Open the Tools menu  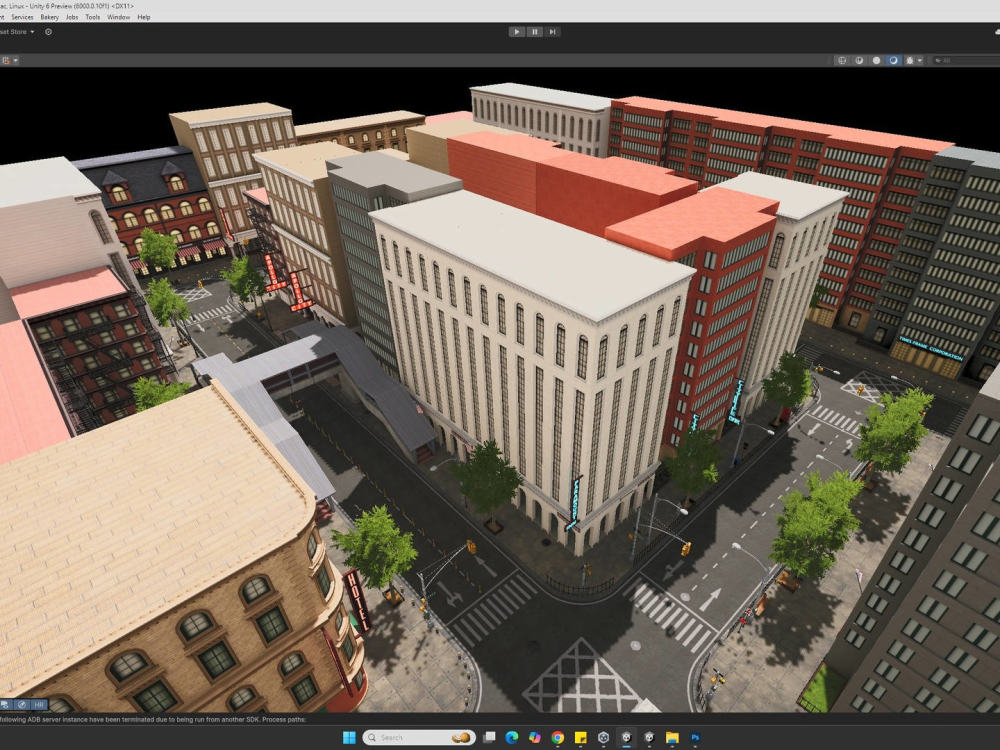coord(92,17)
